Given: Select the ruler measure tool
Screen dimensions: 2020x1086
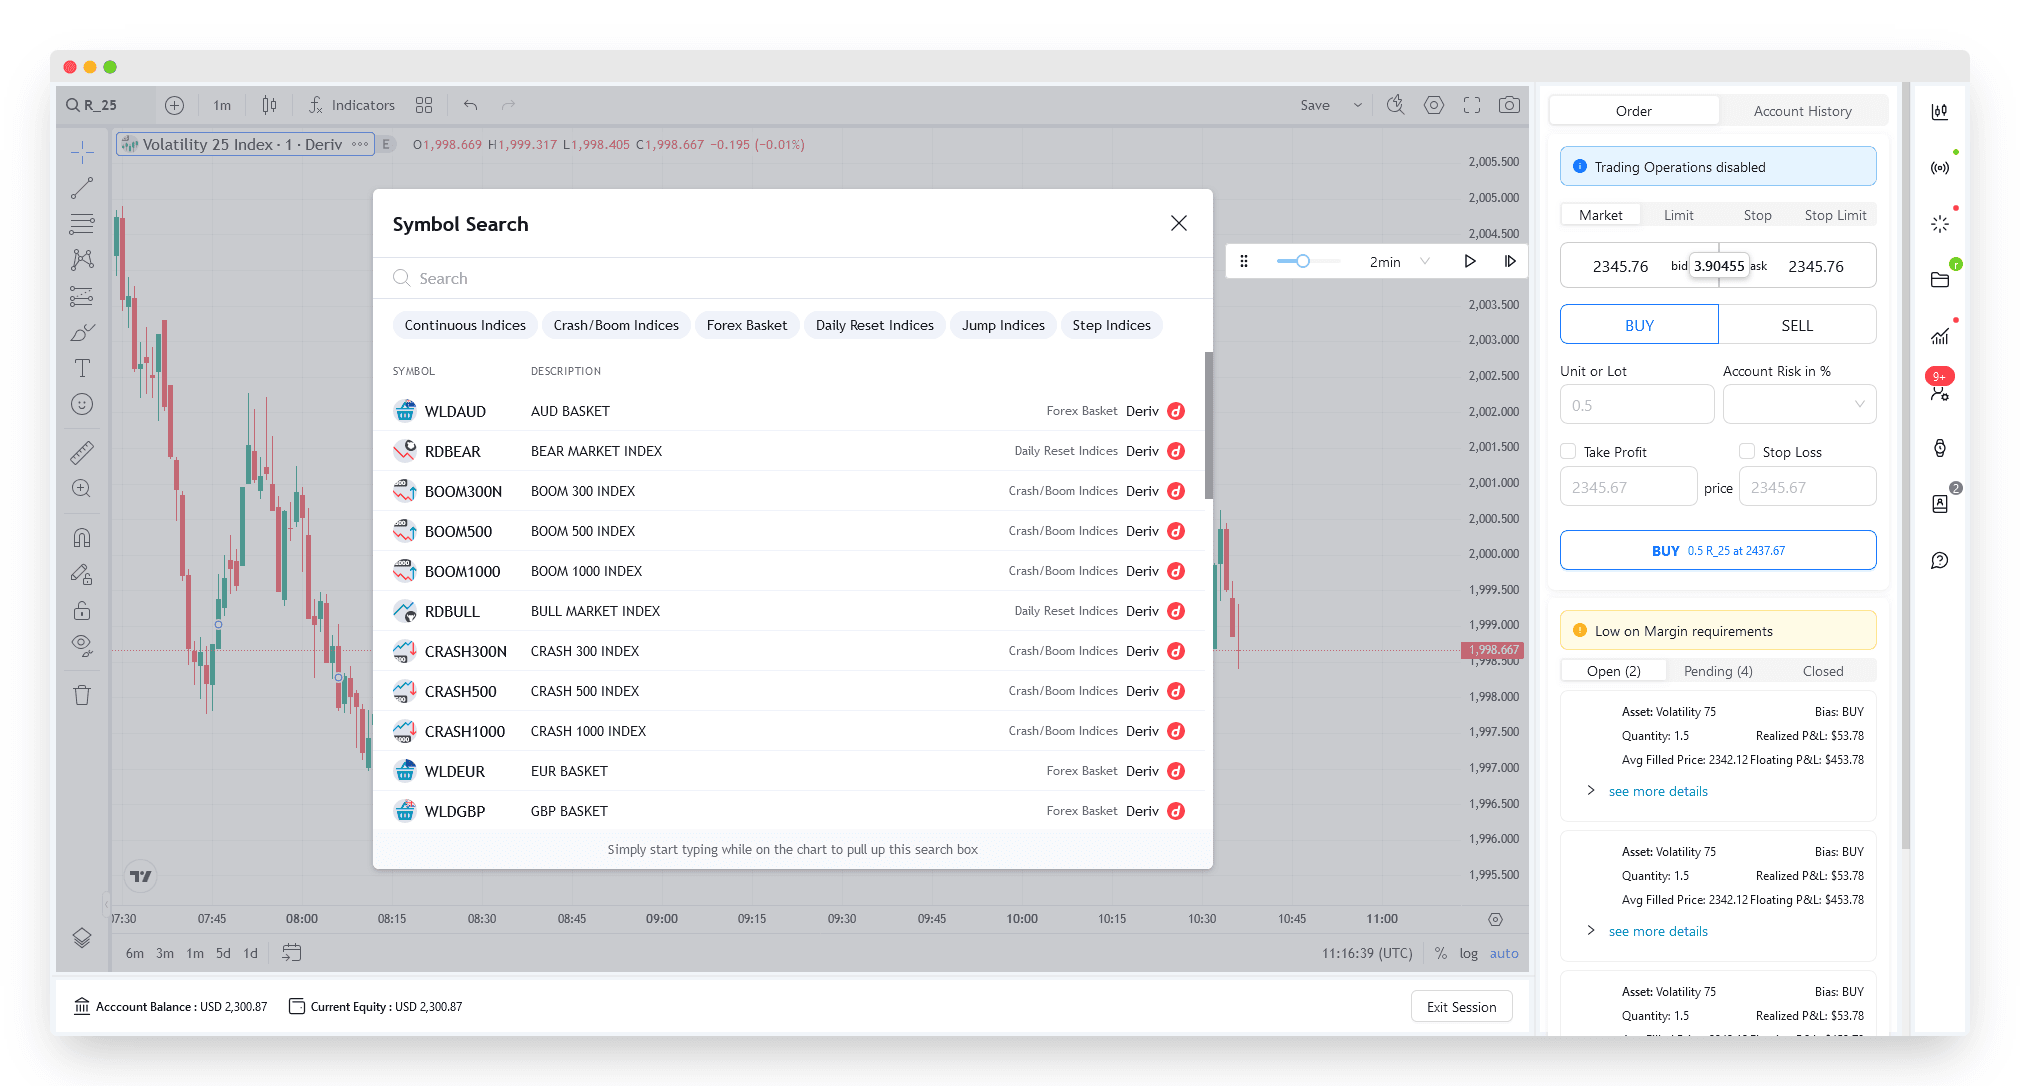Looking at the screenshot, I should [82, 453].
